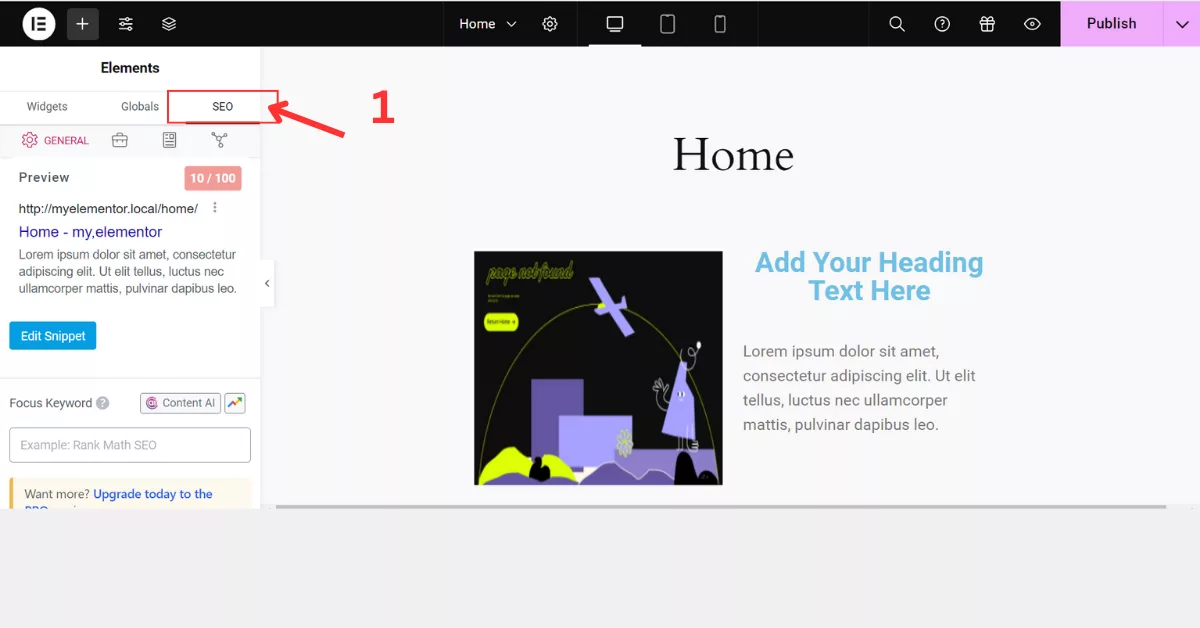Click the canvas horizontal scrollbar
Viewport: 1200px width, 628px height.
pos(720,507)
